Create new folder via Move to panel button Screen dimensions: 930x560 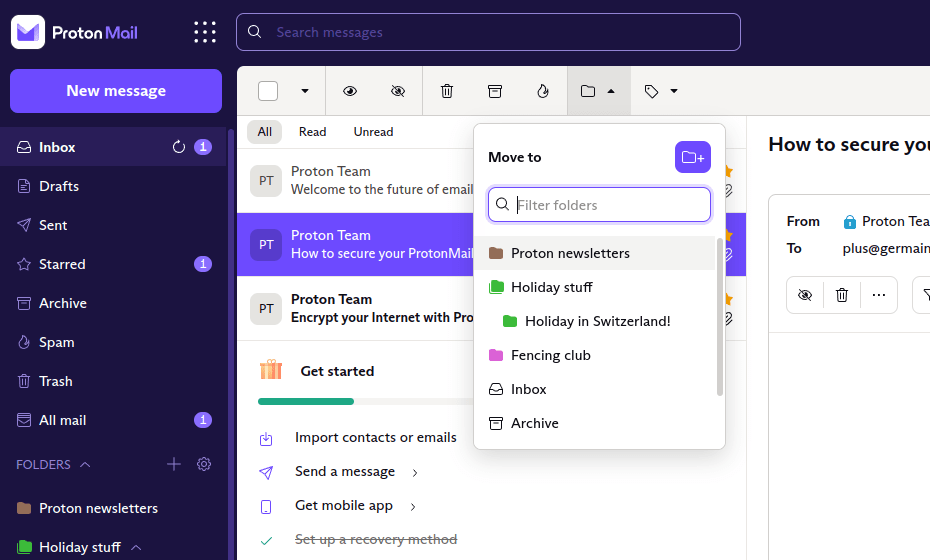click(x=693, y=157)
